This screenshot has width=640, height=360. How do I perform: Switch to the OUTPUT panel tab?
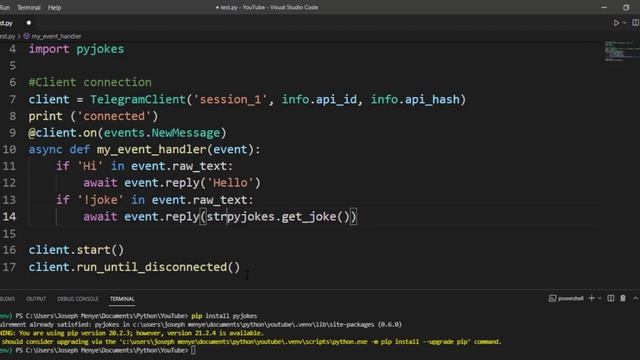click(x=36, y=299)
